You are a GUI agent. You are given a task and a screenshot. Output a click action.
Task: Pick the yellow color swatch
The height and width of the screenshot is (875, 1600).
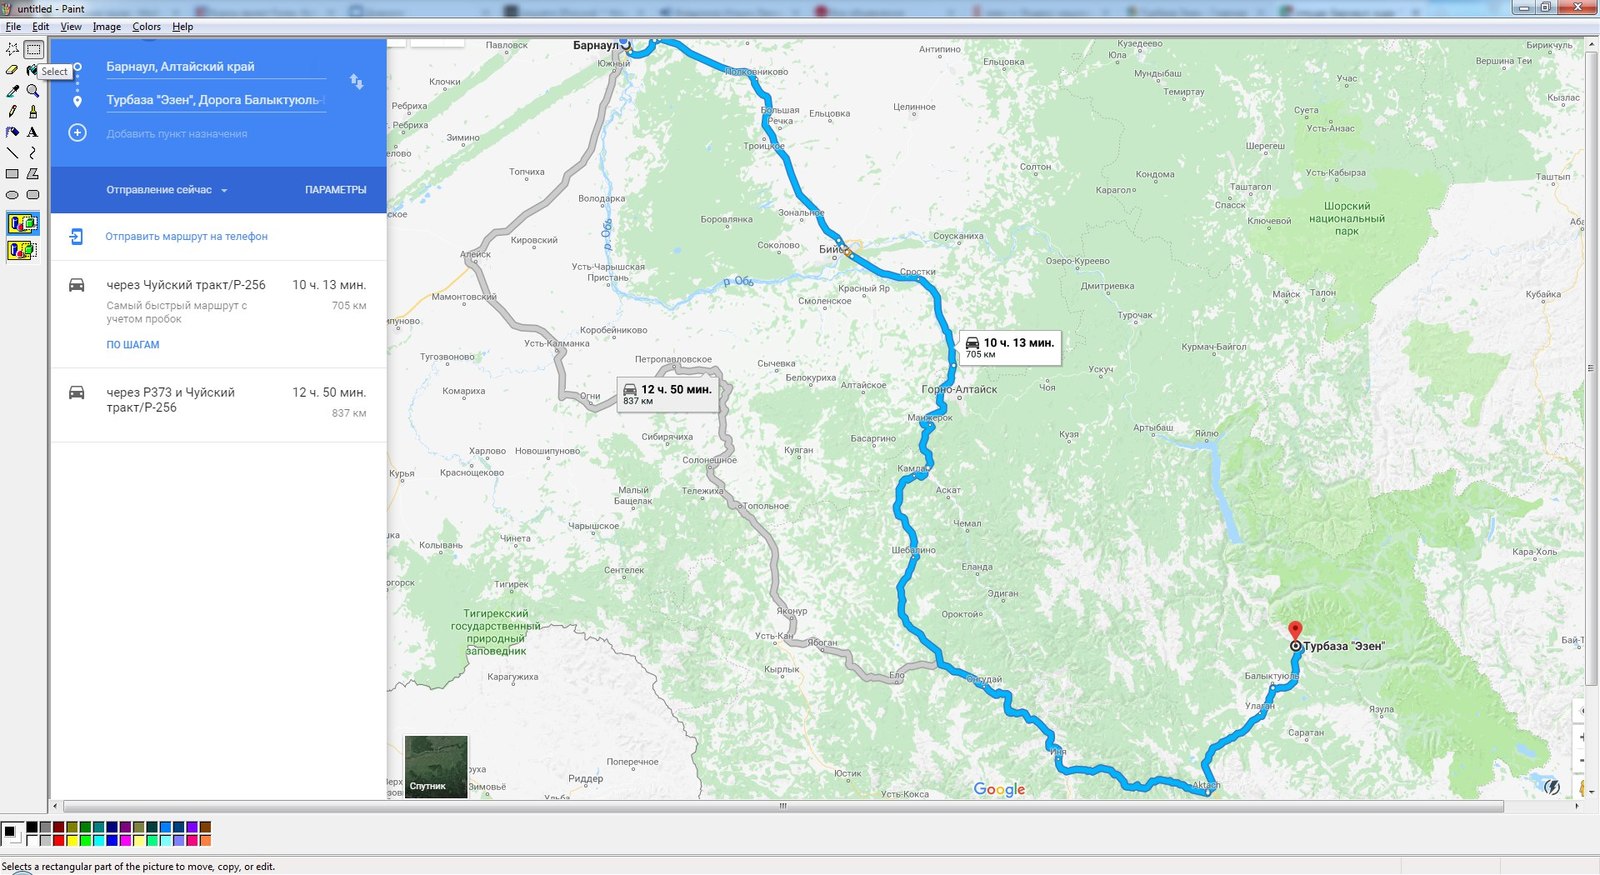(72, 840)
